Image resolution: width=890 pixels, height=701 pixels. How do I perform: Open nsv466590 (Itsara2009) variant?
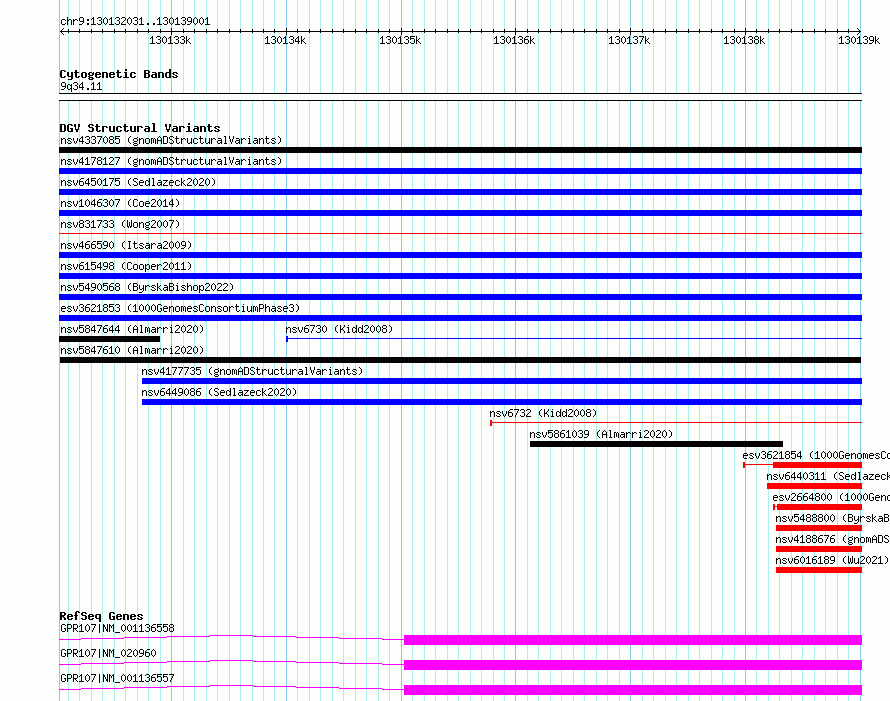point(126,245)
